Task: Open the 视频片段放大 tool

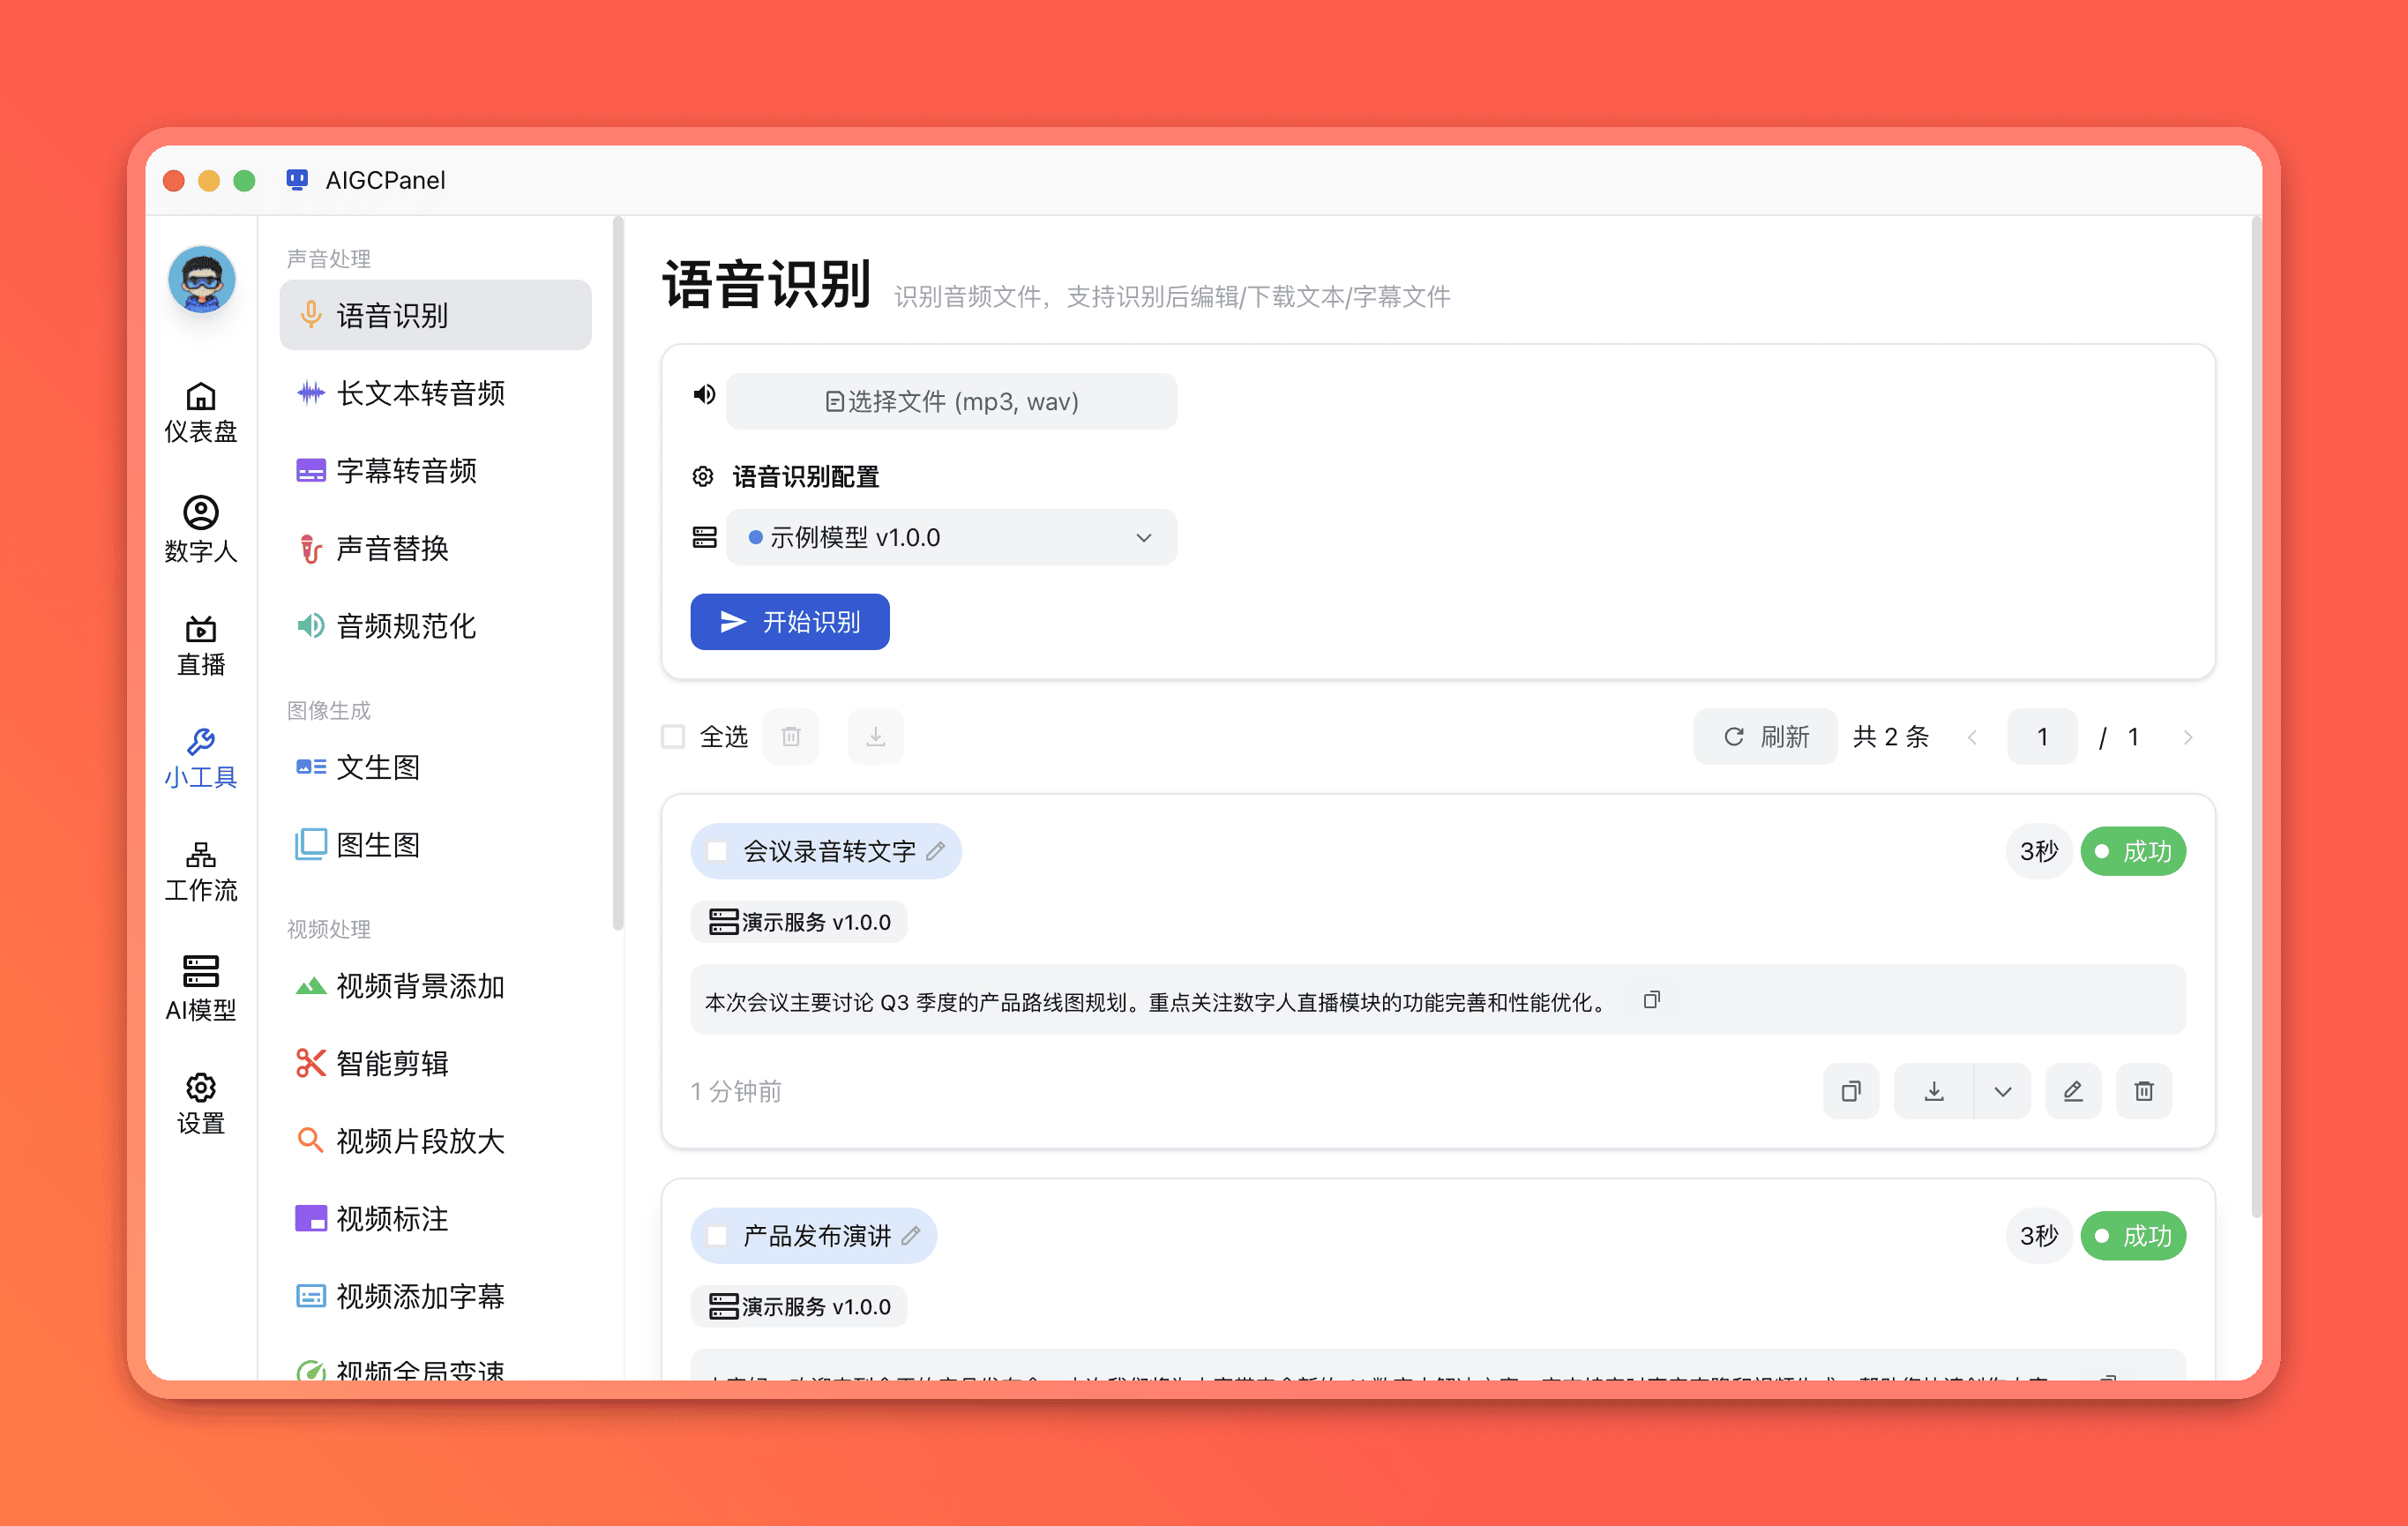Action: click(x=435, y=1141)
